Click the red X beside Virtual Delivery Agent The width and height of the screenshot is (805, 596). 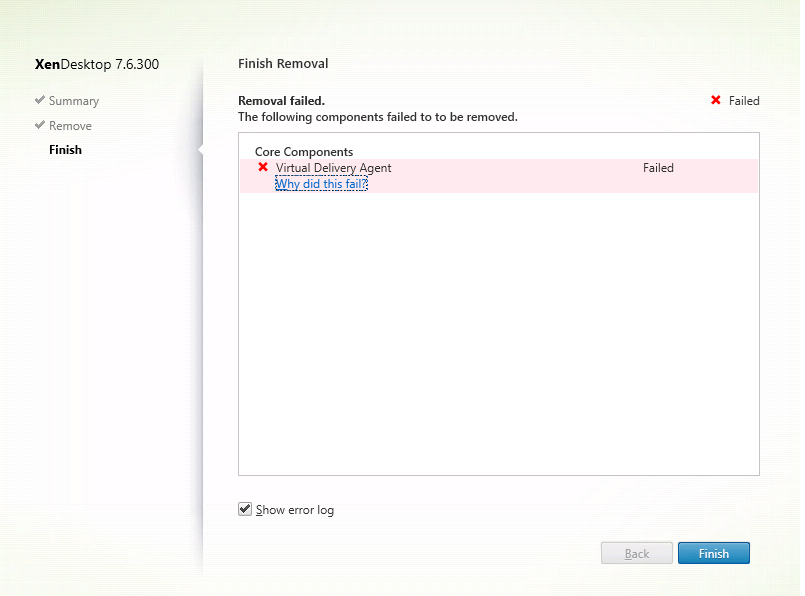click(x=263, y=167)
